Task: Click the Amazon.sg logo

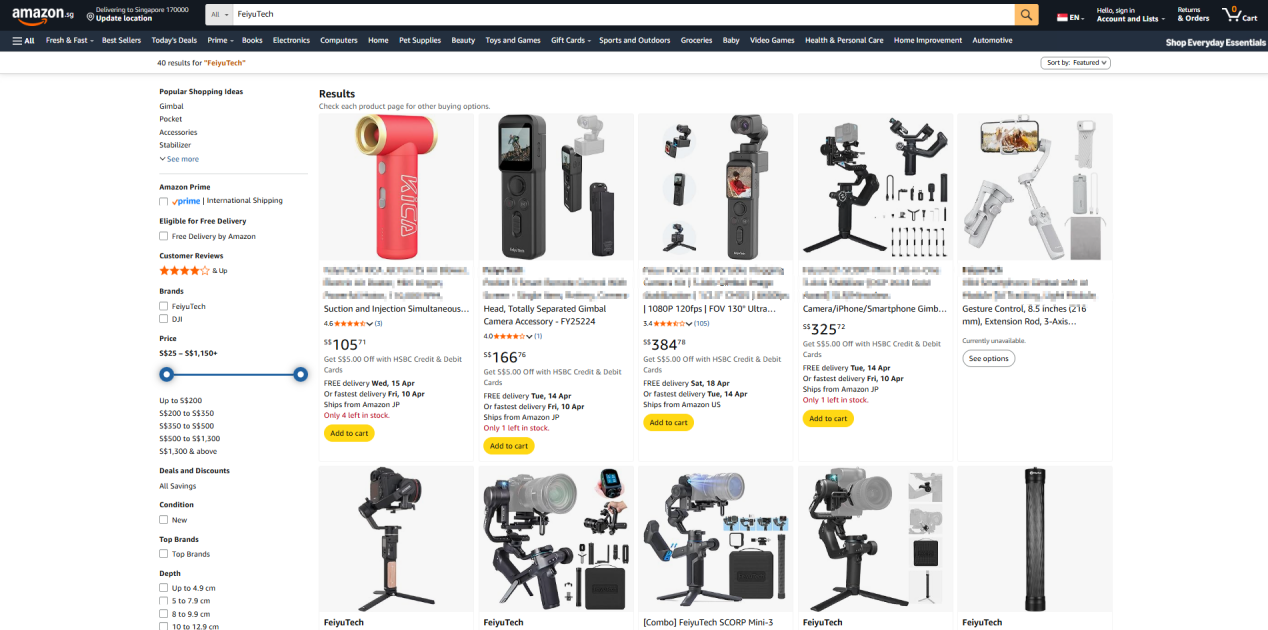Action: point(43,14)
